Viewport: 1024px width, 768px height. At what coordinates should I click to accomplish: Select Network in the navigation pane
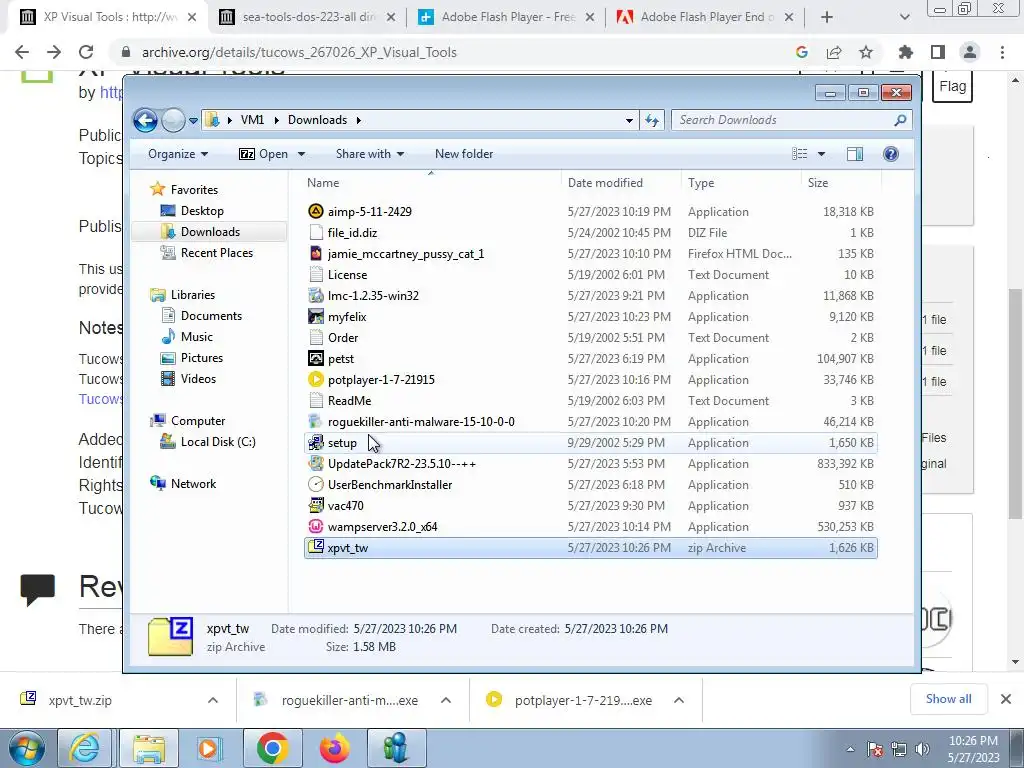[x=193, y=484]
